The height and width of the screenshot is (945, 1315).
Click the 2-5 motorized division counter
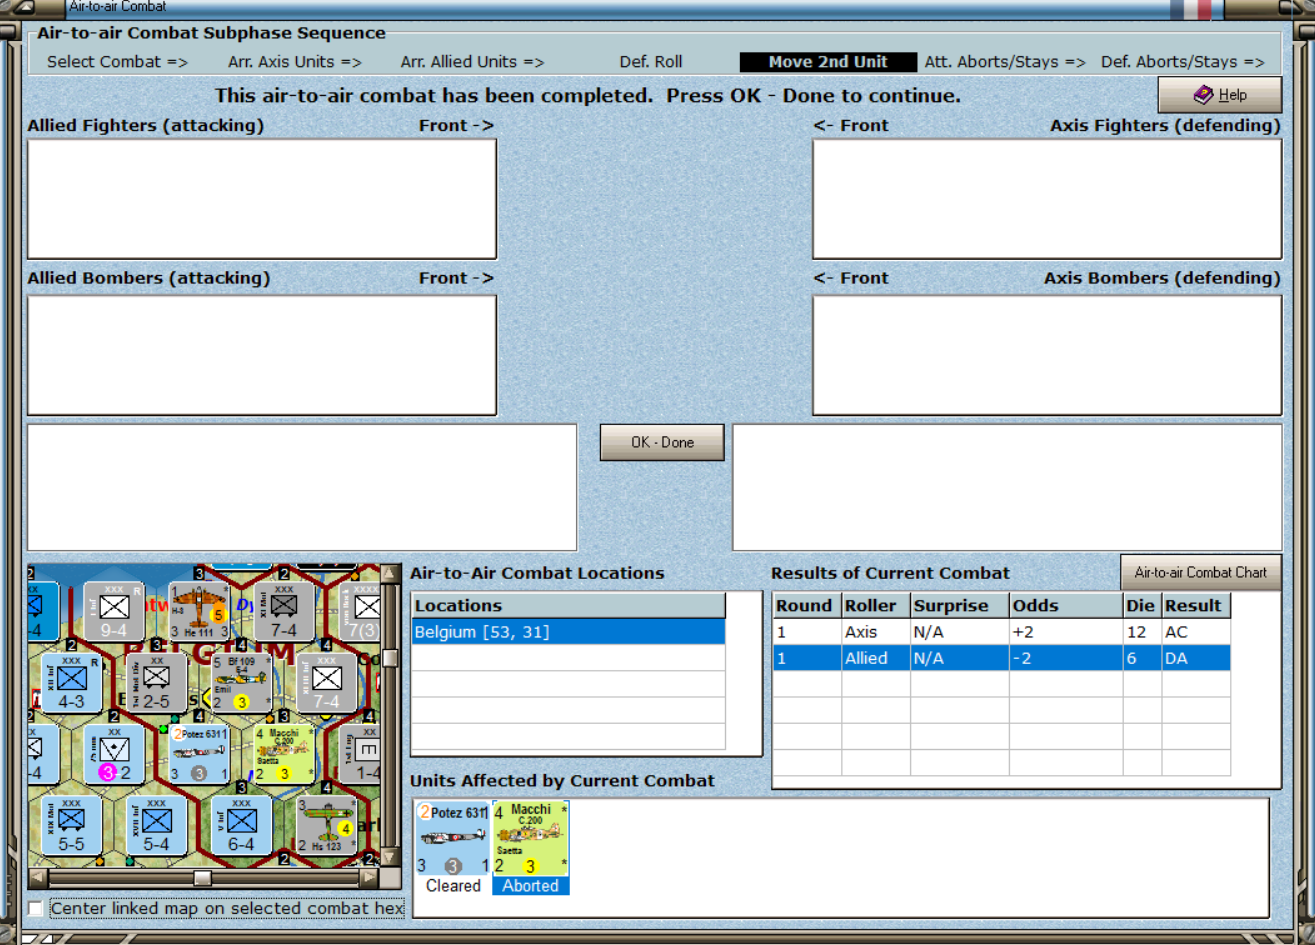(x=156, y=683)
